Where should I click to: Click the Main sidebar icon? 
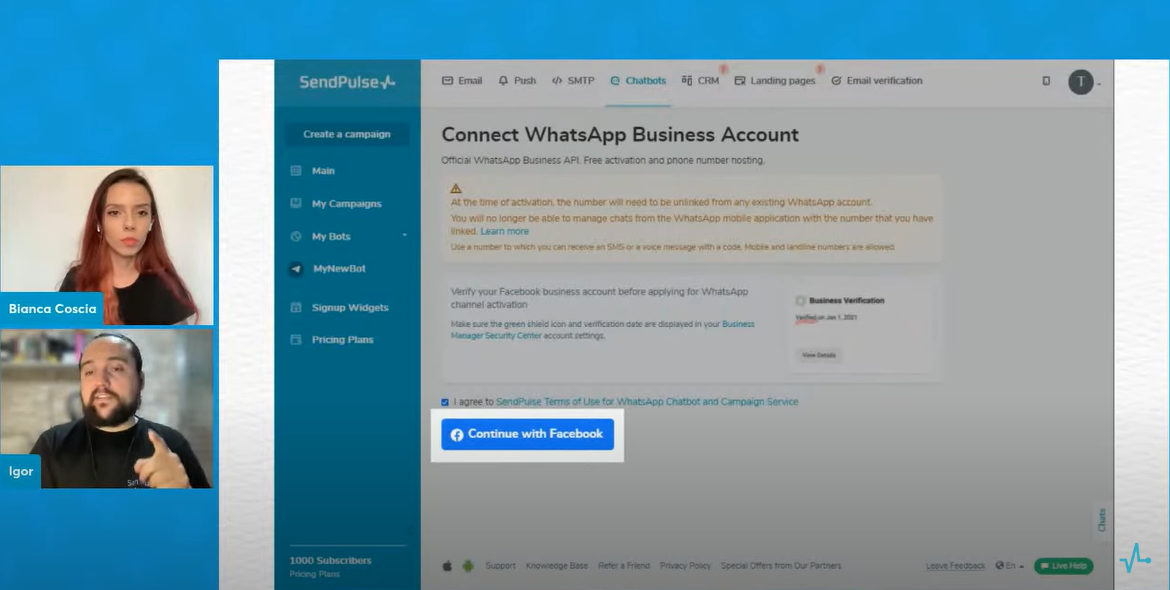coord(295,171)
